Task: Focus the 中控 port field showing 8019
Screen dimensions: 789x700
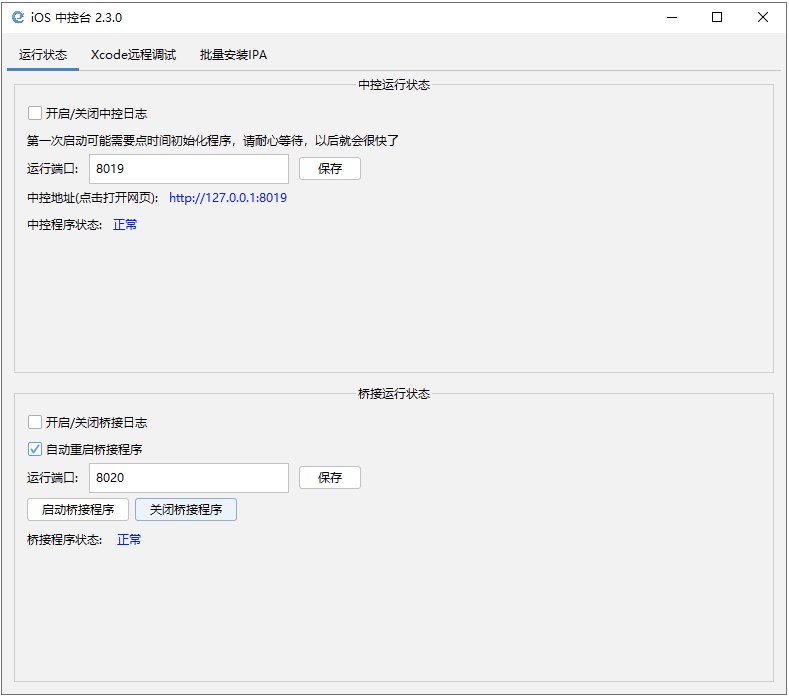Action: click(x=189, y=169)
